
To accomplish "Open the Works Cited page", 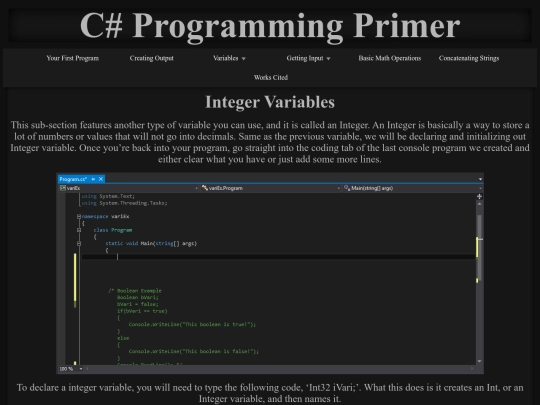I will pos(271,77).
